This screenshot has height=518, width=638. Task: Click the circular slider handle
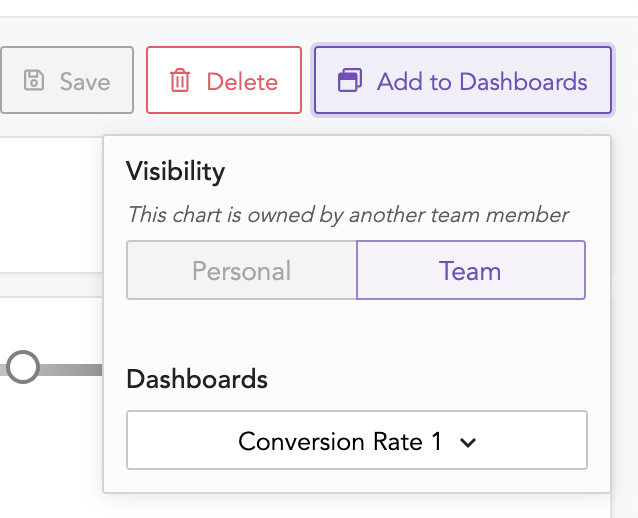(23, 367)
